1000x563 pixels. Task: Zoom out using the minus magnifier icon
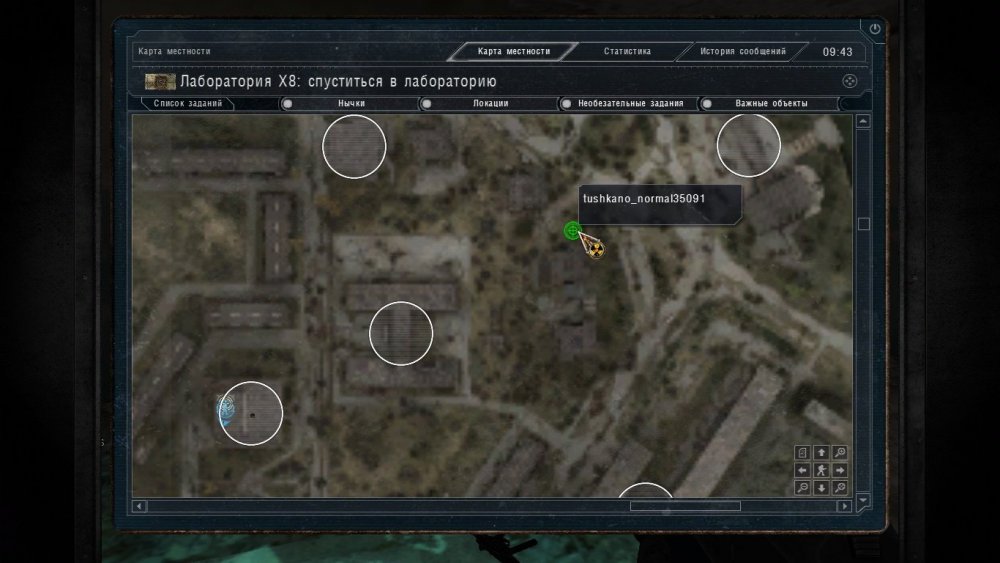click(802, 488)
